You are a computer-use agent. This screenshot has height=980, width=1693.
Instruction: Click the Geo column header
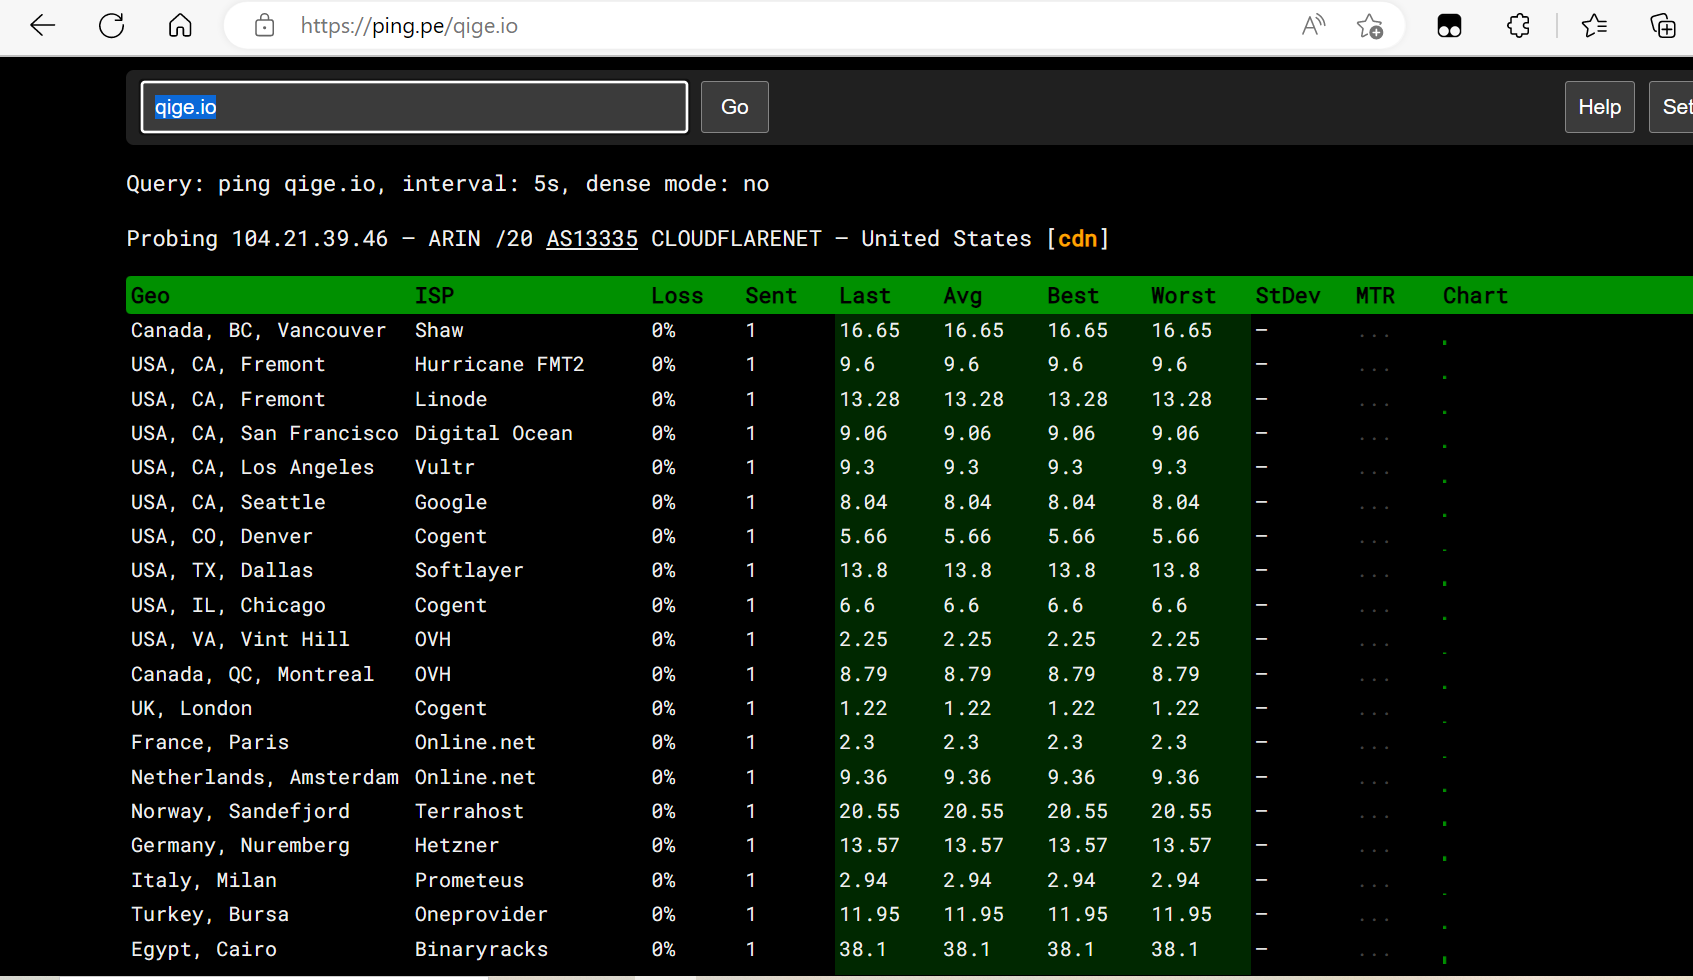pyautogui.click(x=150, y=296)
